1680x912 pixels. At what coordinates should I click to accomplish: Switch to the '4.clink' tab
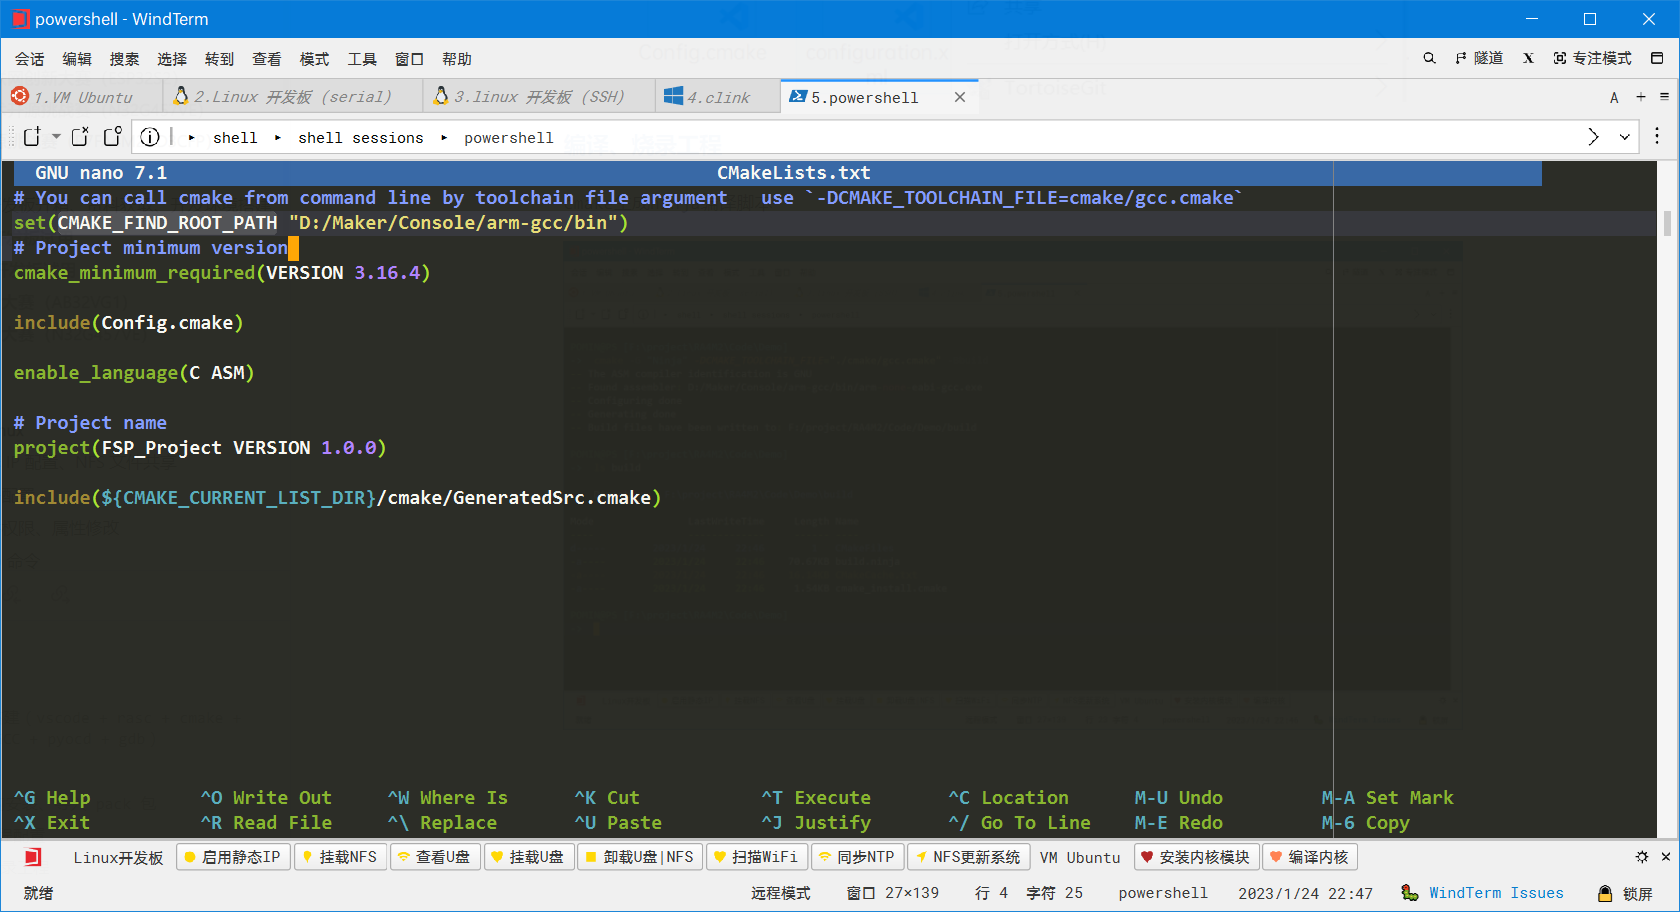tap(717, 97)
